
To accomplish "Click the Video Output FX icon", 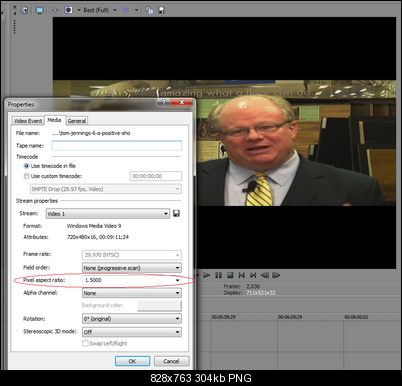I will tap(55, 10).
